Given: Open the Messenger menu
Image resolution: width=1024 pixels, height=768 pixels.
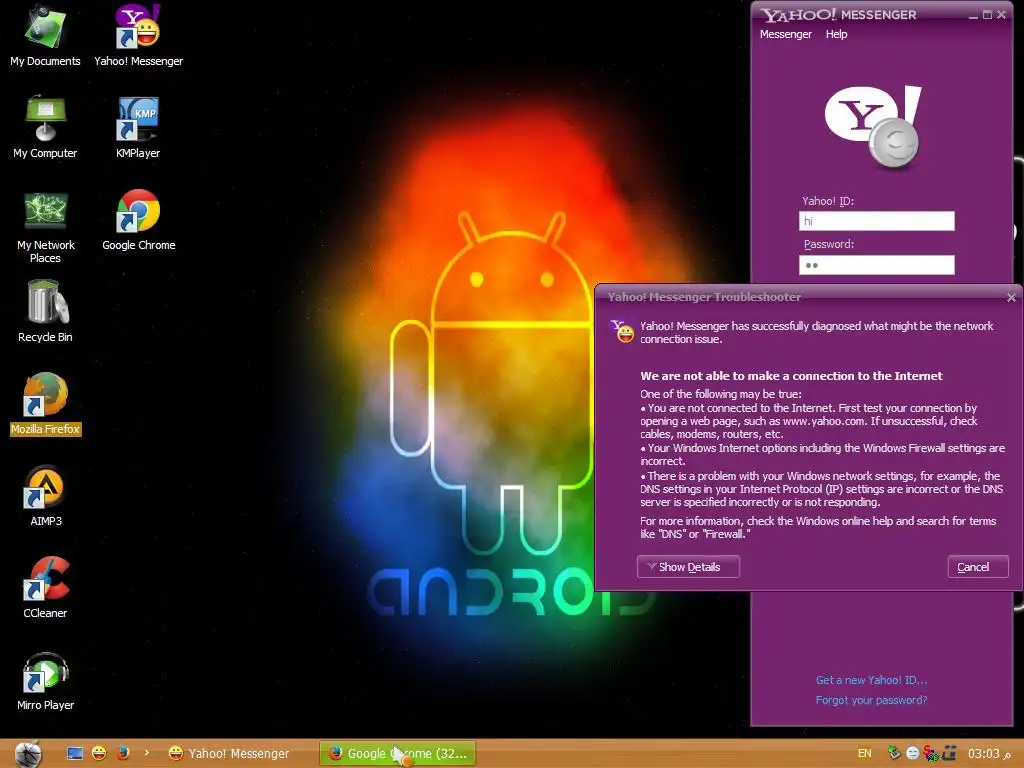Looking at the screenshot, I should (785, 34).
